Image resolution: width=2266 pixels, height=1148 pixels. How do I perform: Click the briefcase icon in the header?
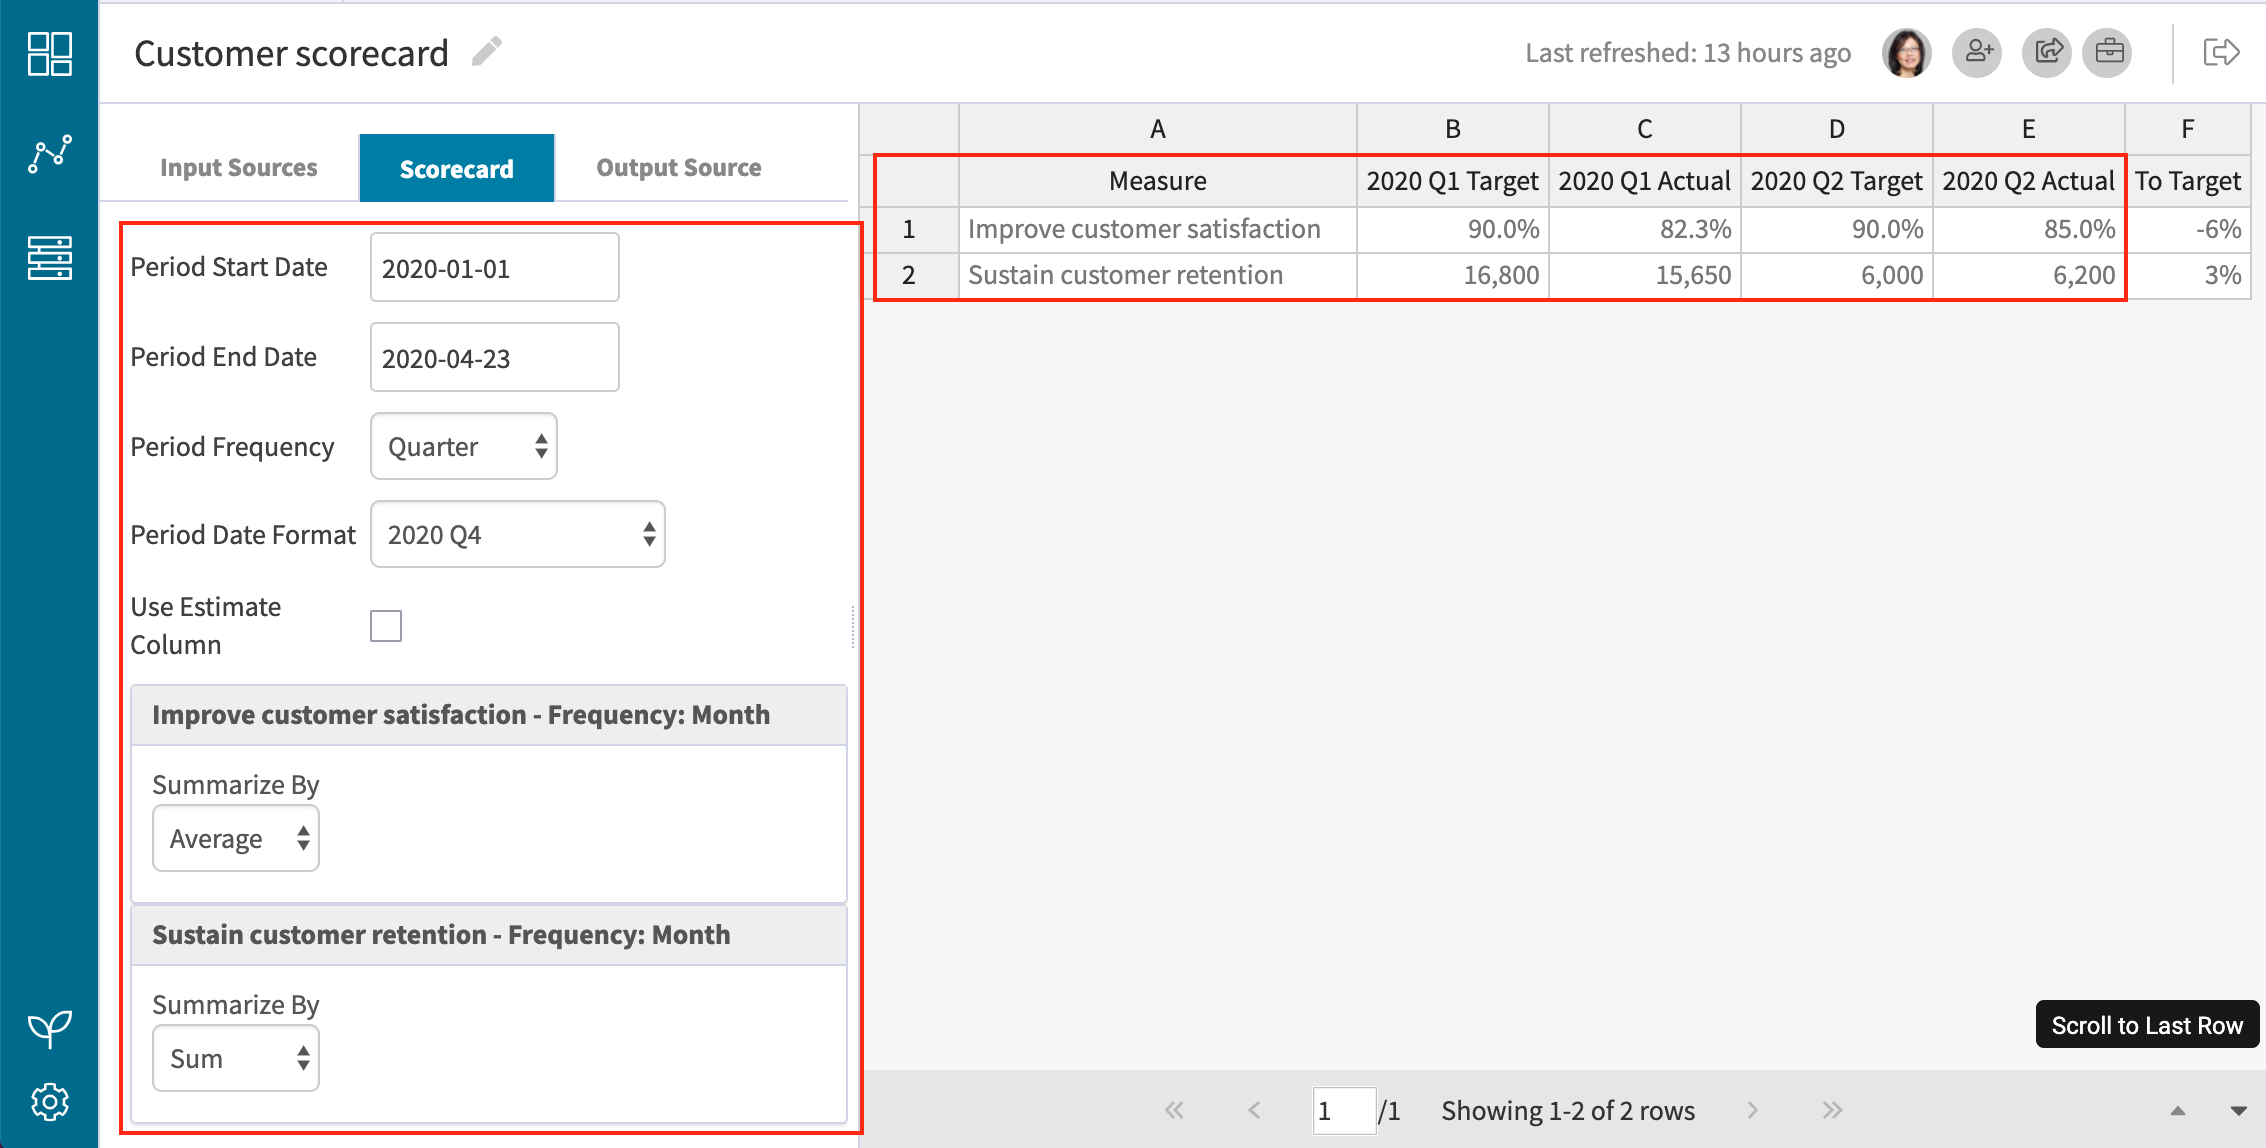pos(2108,52)
